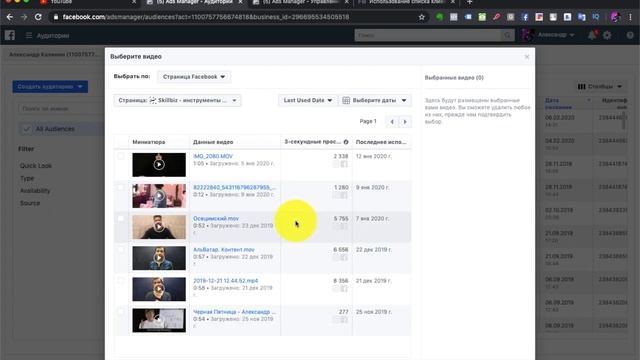
Task: Open Chrome three-dot menu
Action: (631, 17)
